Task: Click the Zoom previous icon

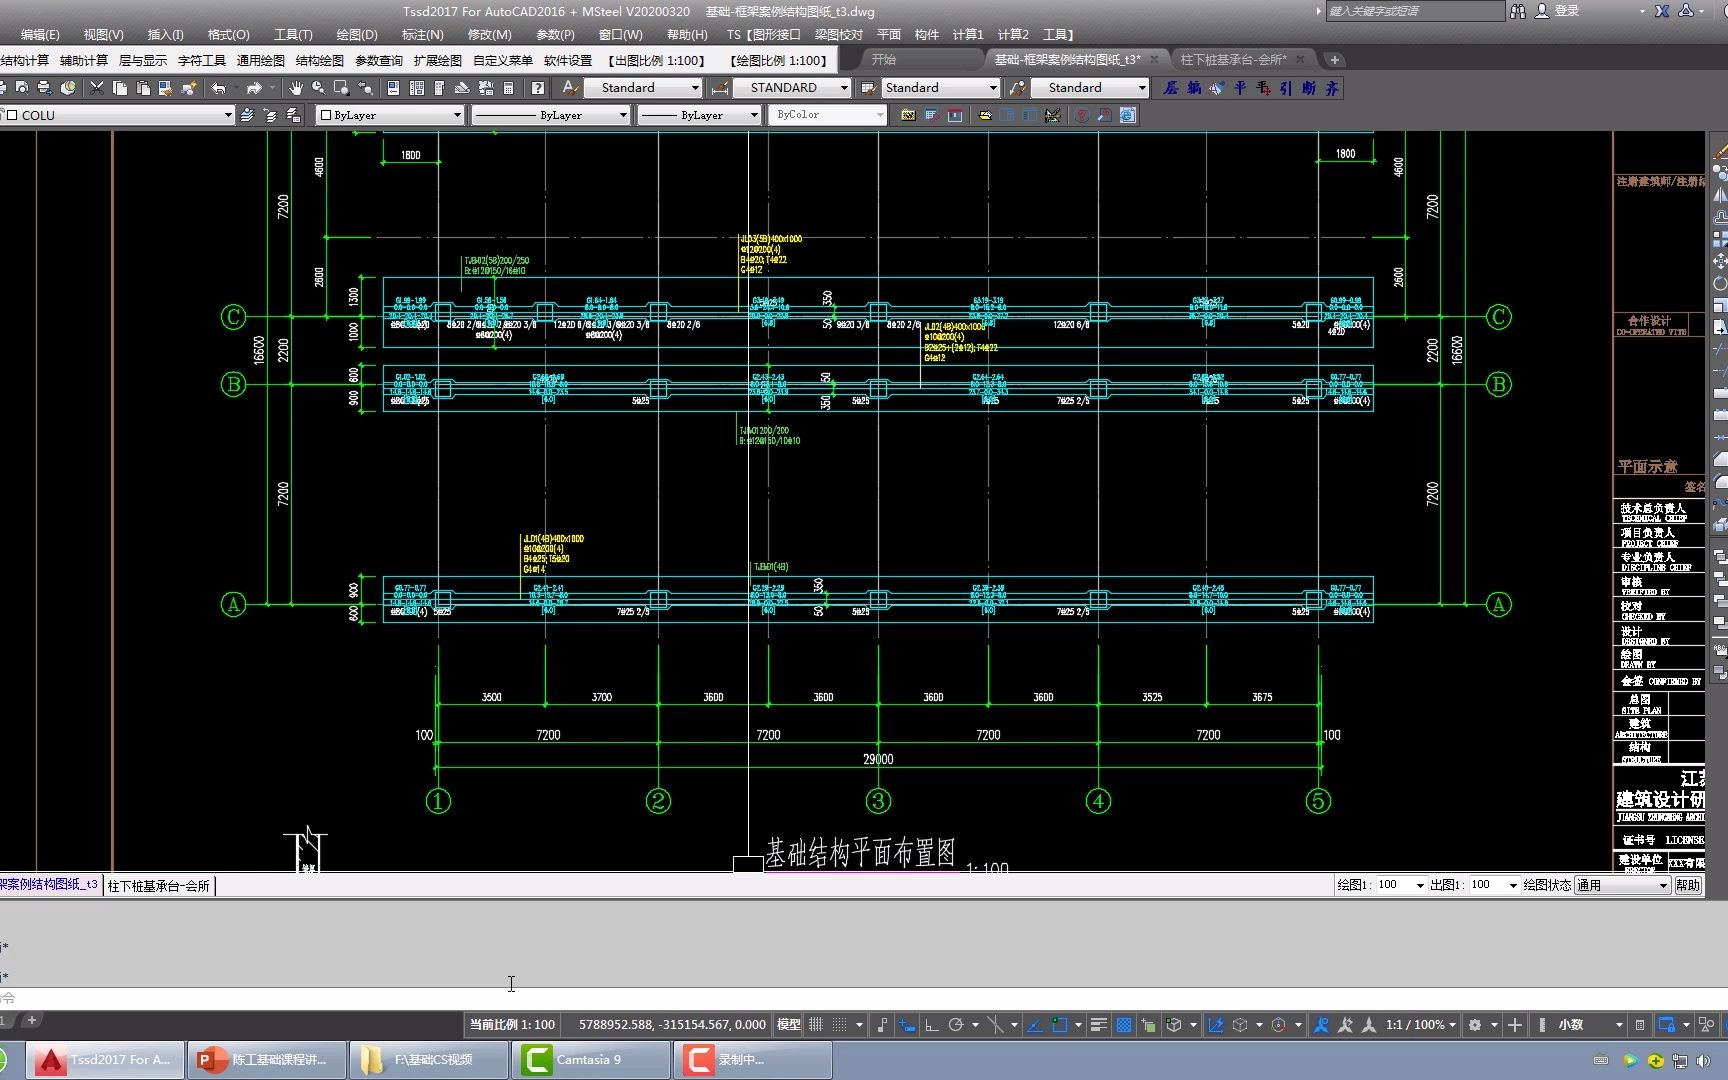Action: [365, 88]
